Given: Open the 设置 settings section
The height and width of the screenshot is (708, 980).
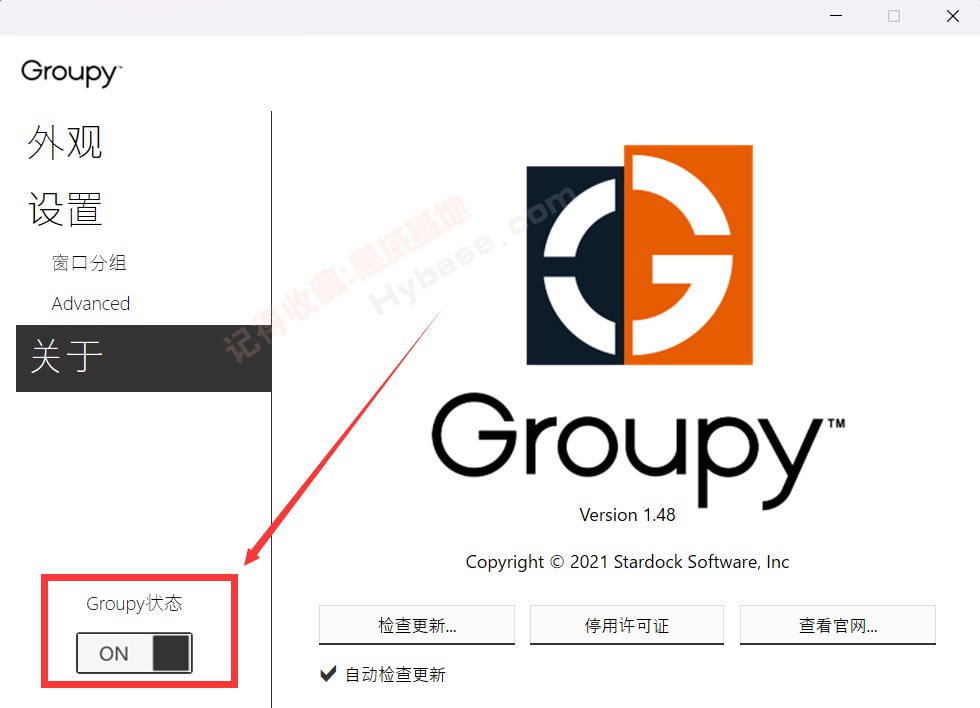Looking at the screenshot, I should pyautogui.click(x=65, y=209).
